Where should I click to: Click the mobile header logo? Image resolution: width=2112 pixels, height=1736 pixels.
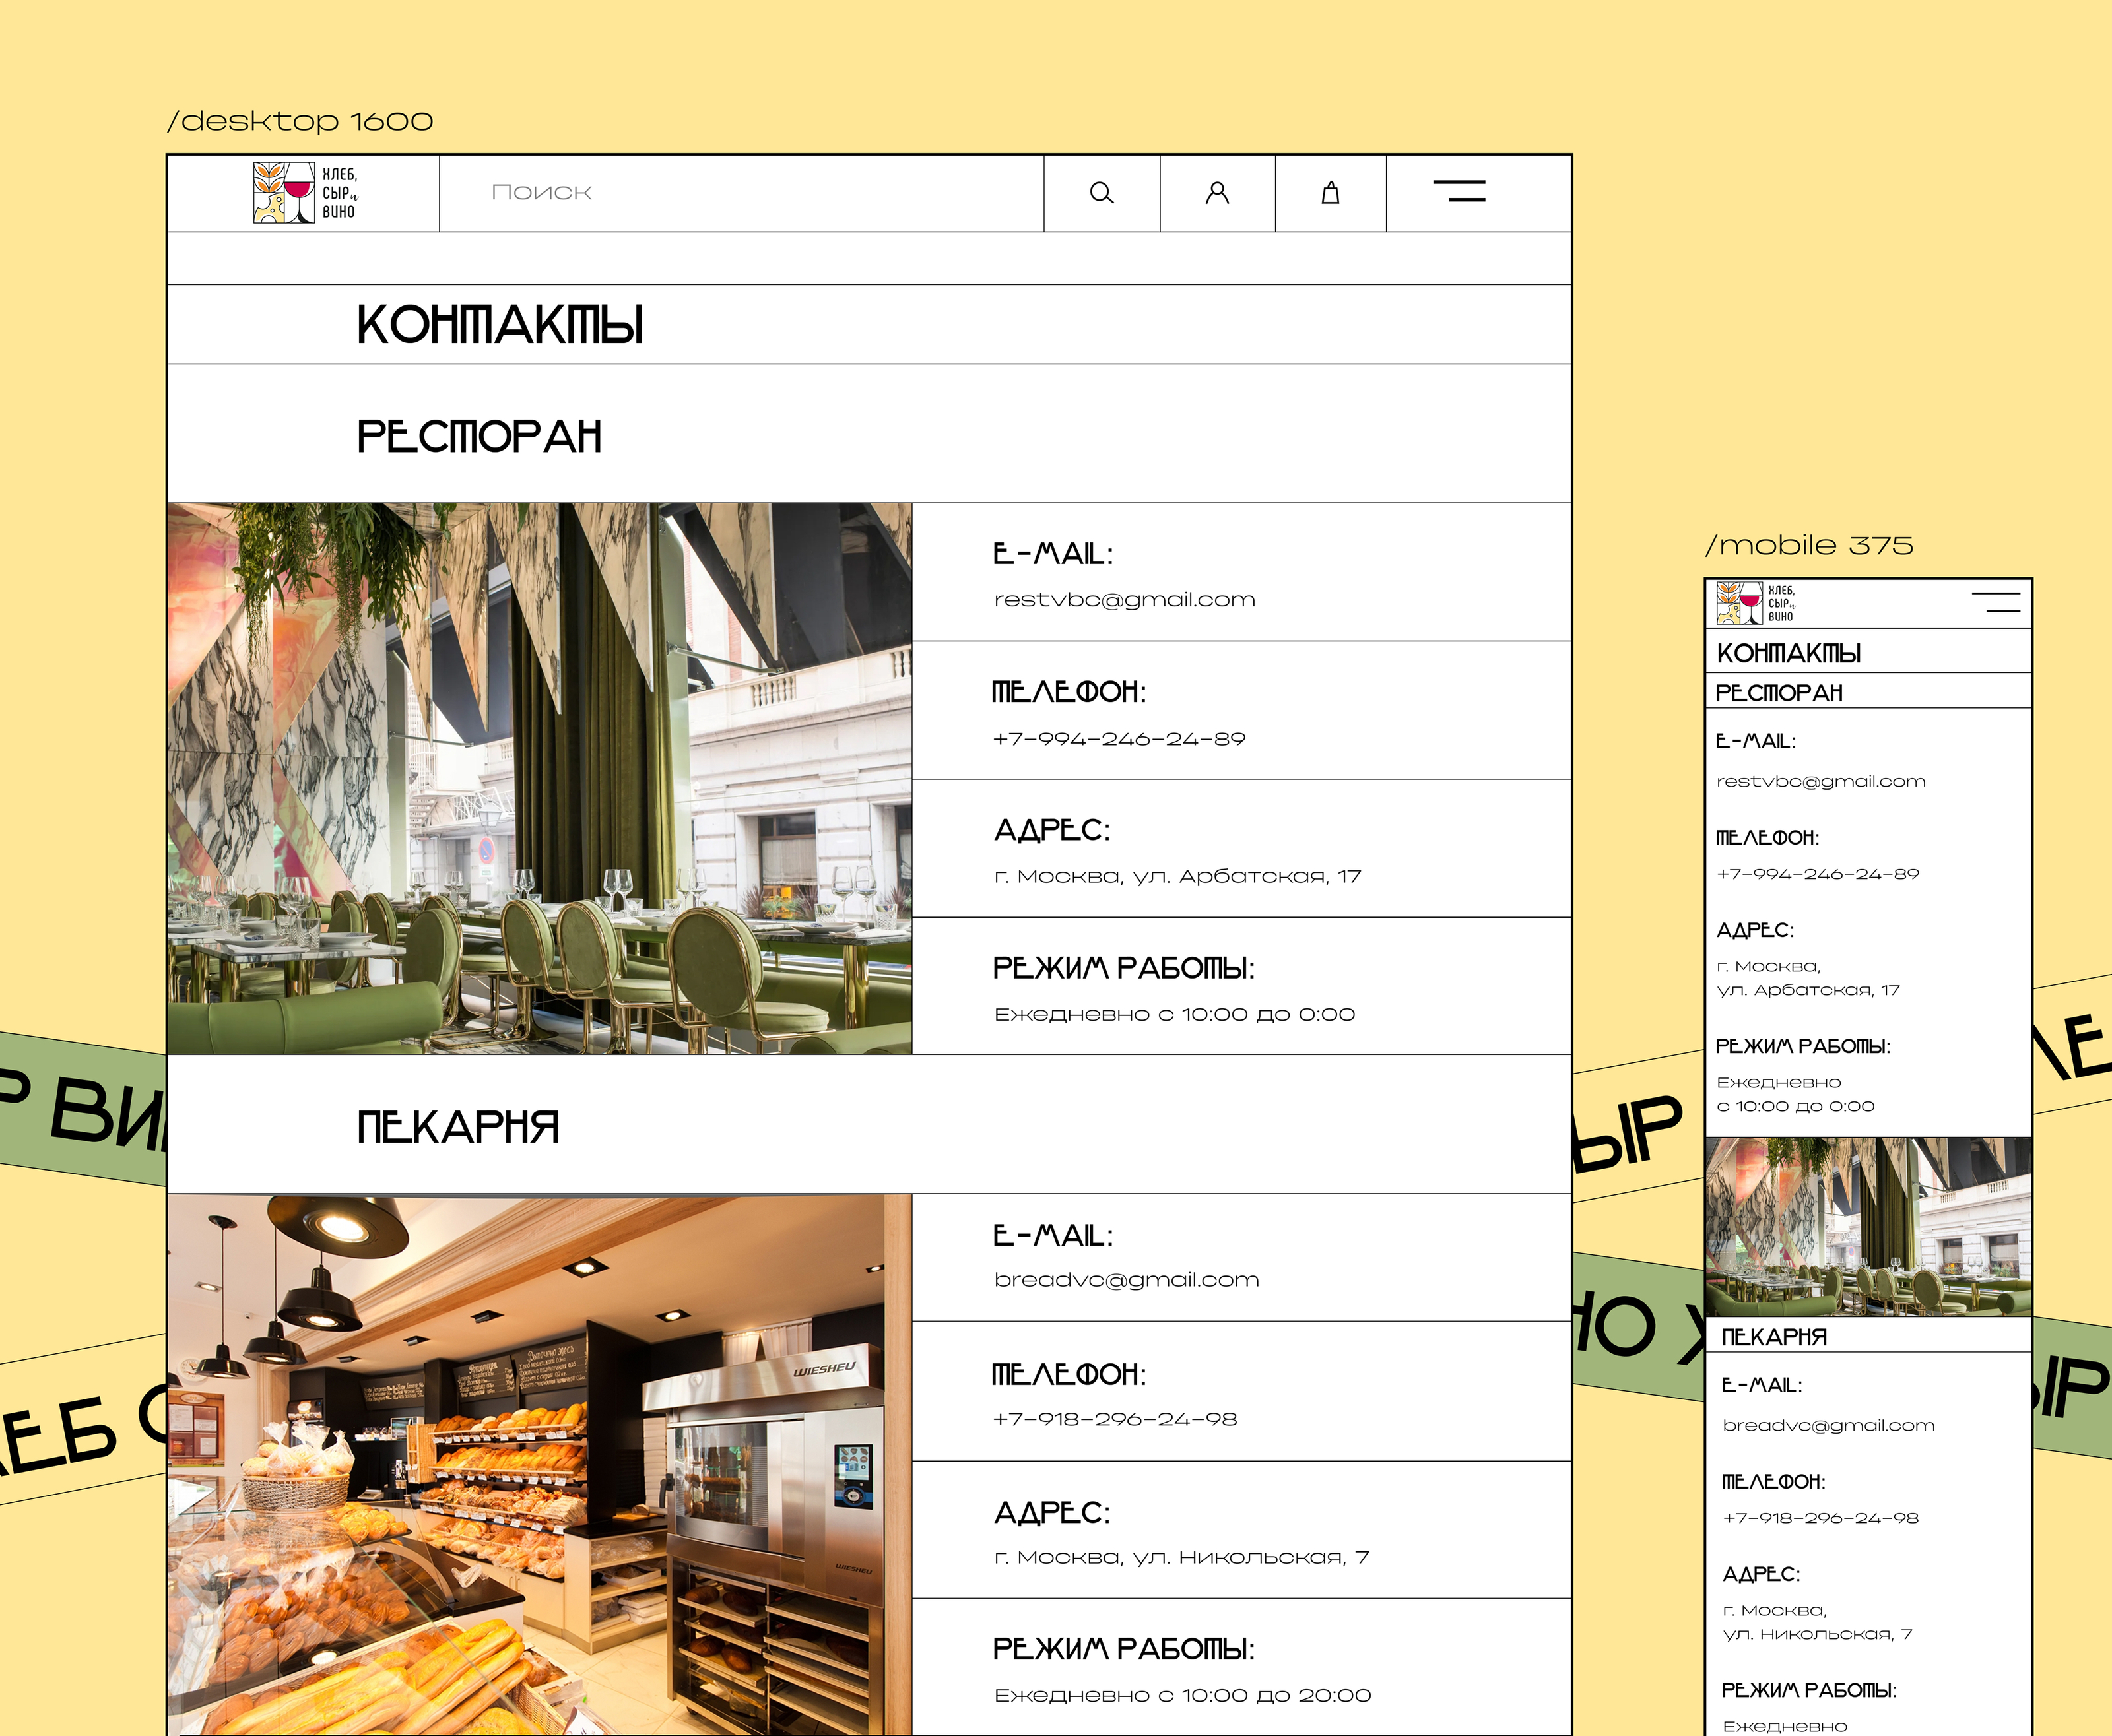(x=1756, y=603)
